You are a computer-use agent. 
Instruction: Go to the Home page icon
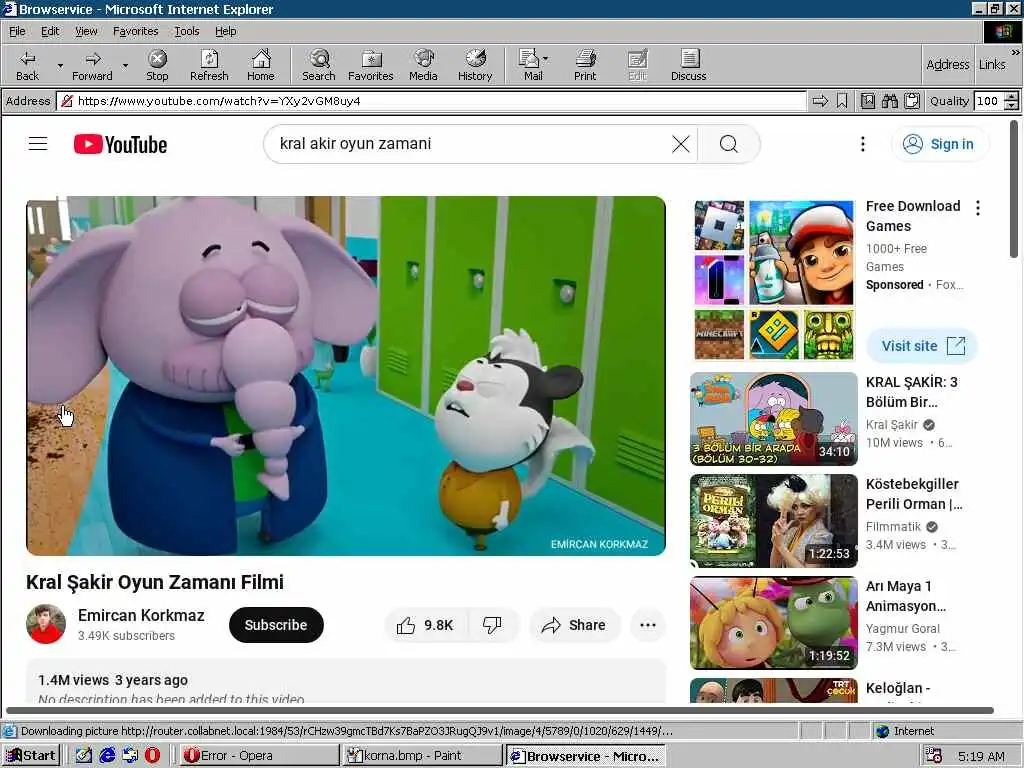tap(261, 65)
